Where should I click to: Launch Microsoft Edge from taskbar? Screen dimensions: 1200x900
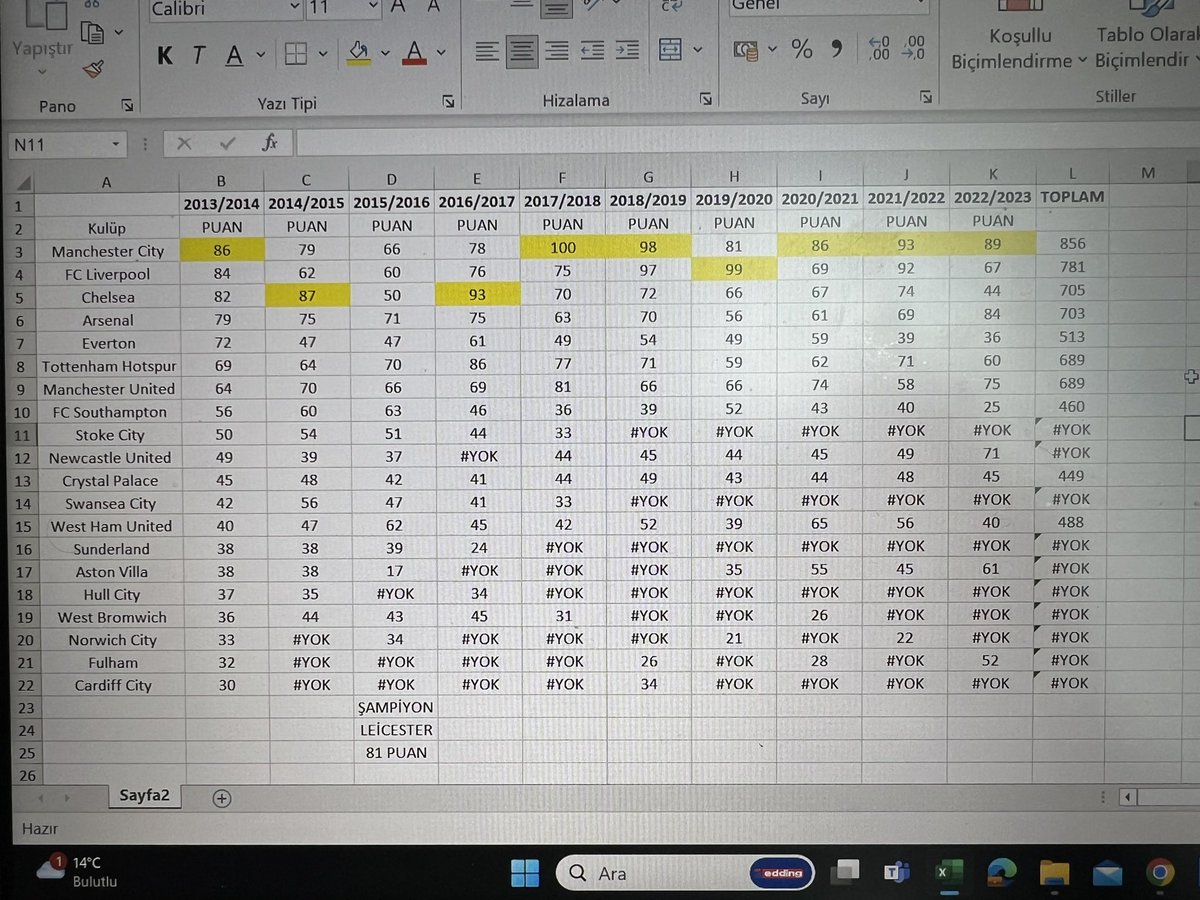tap(1000, 872)
